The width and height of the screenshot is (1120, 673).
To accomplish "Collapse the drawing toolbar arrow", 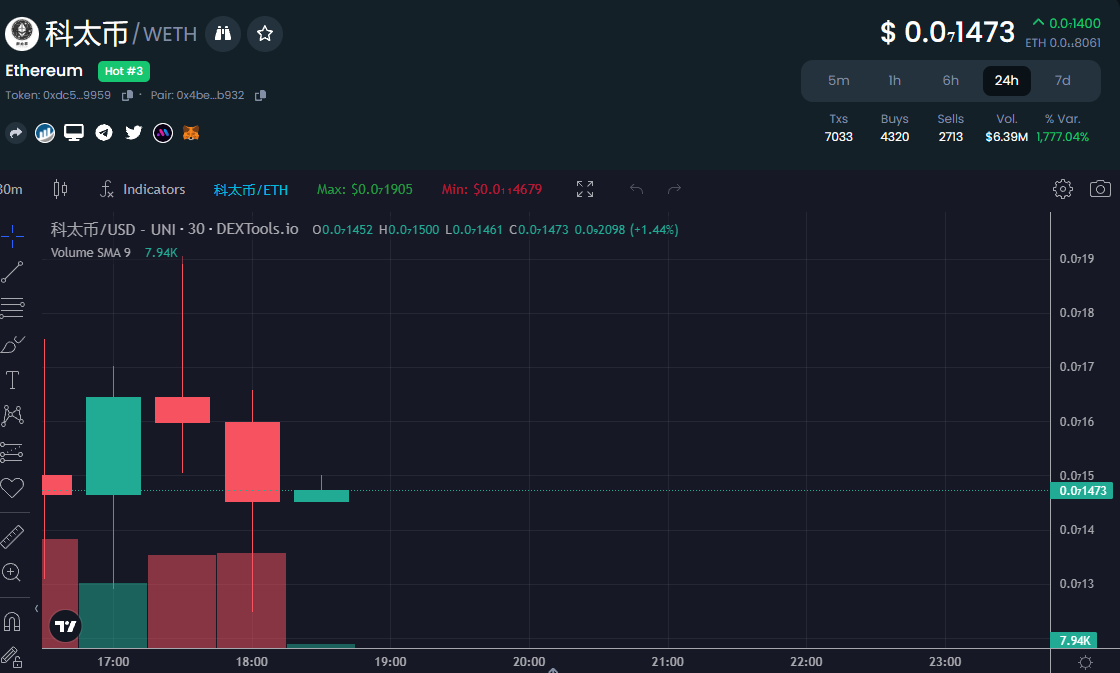I will coord(36,609).
